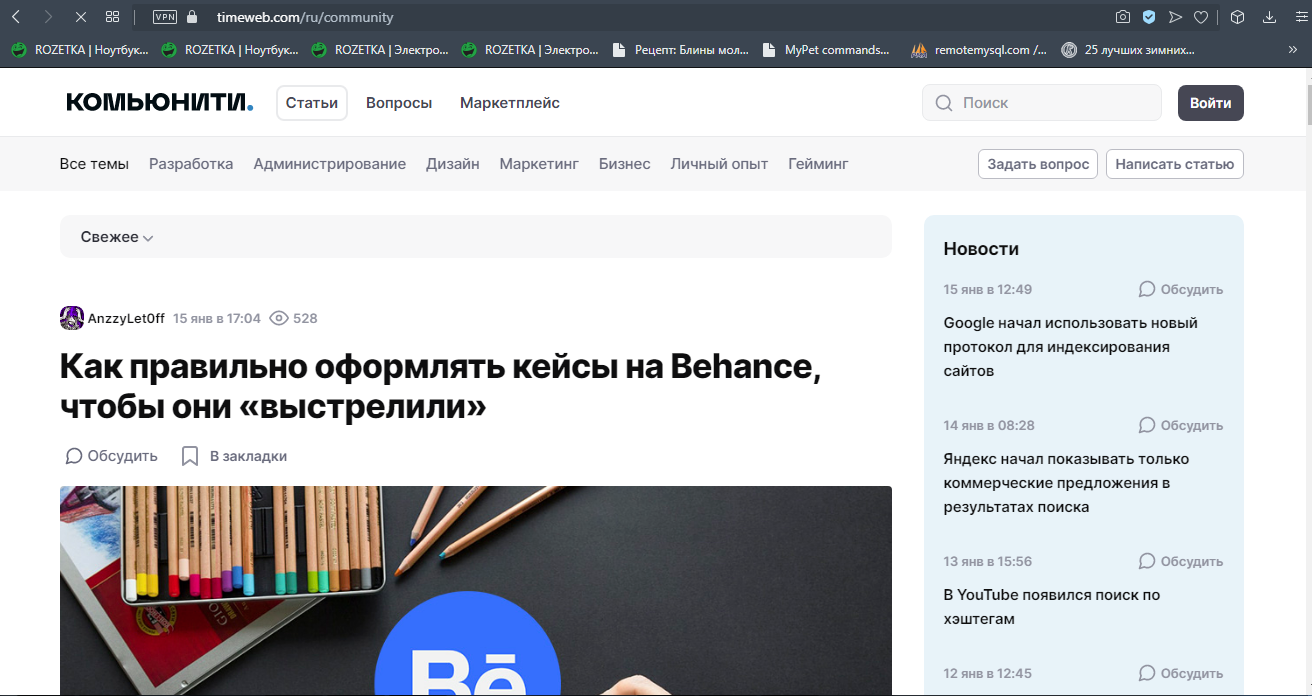
Task: Select the Администрирование category
Action: (x=330, y=164)
